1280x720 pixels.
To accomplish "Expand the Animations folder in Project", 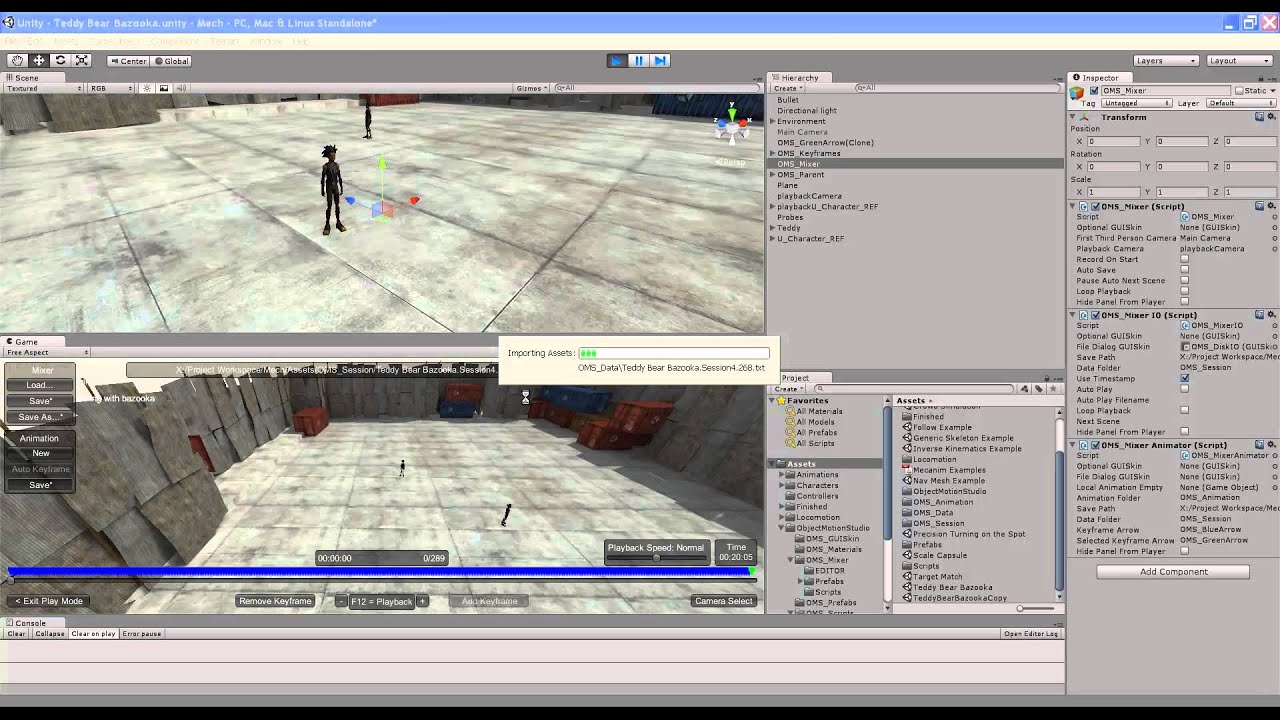I will 782,474.
